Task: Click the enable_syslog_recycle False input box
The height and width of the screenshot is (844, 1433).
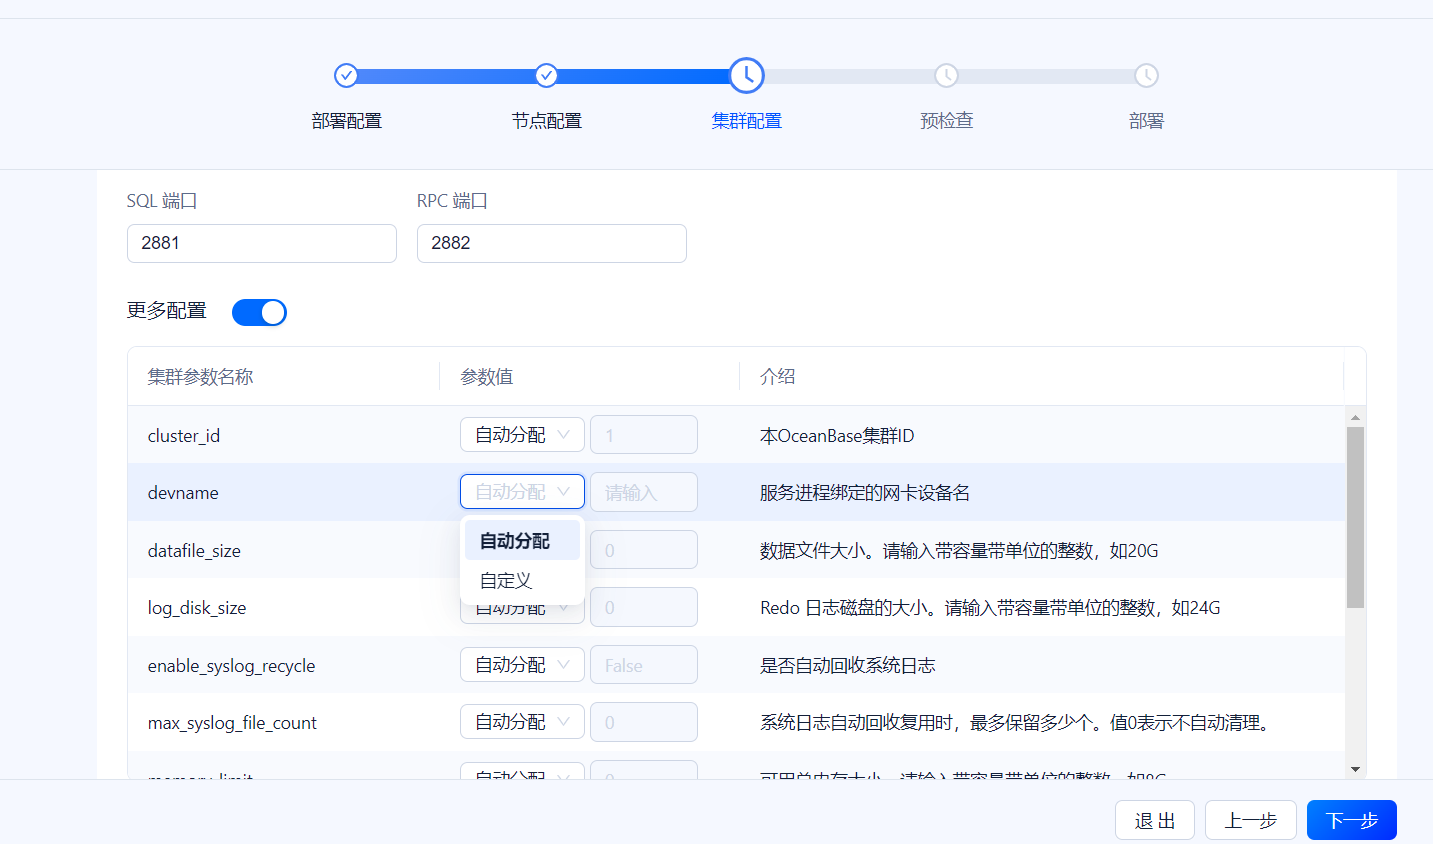Action: [644, 665]
